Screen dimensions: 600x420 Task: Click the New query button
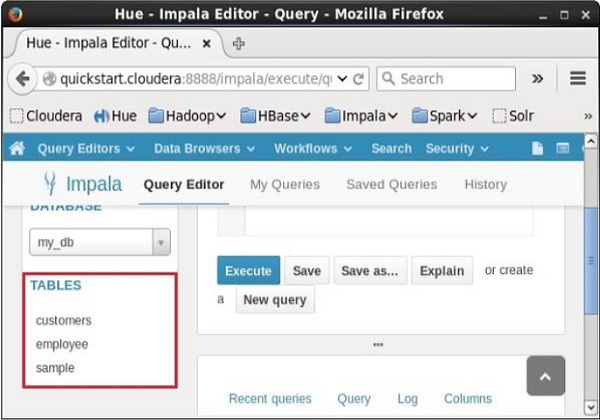tap(275, 299)
